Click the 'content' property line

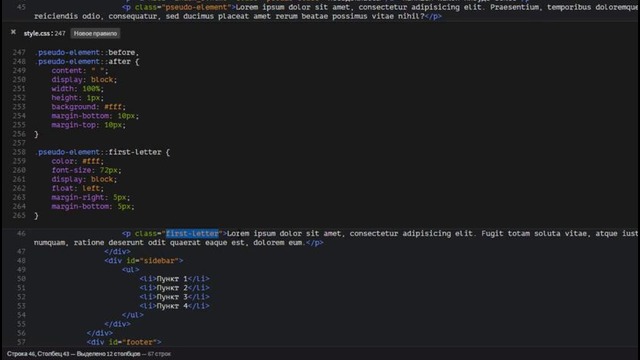click(x=80, y=71)
